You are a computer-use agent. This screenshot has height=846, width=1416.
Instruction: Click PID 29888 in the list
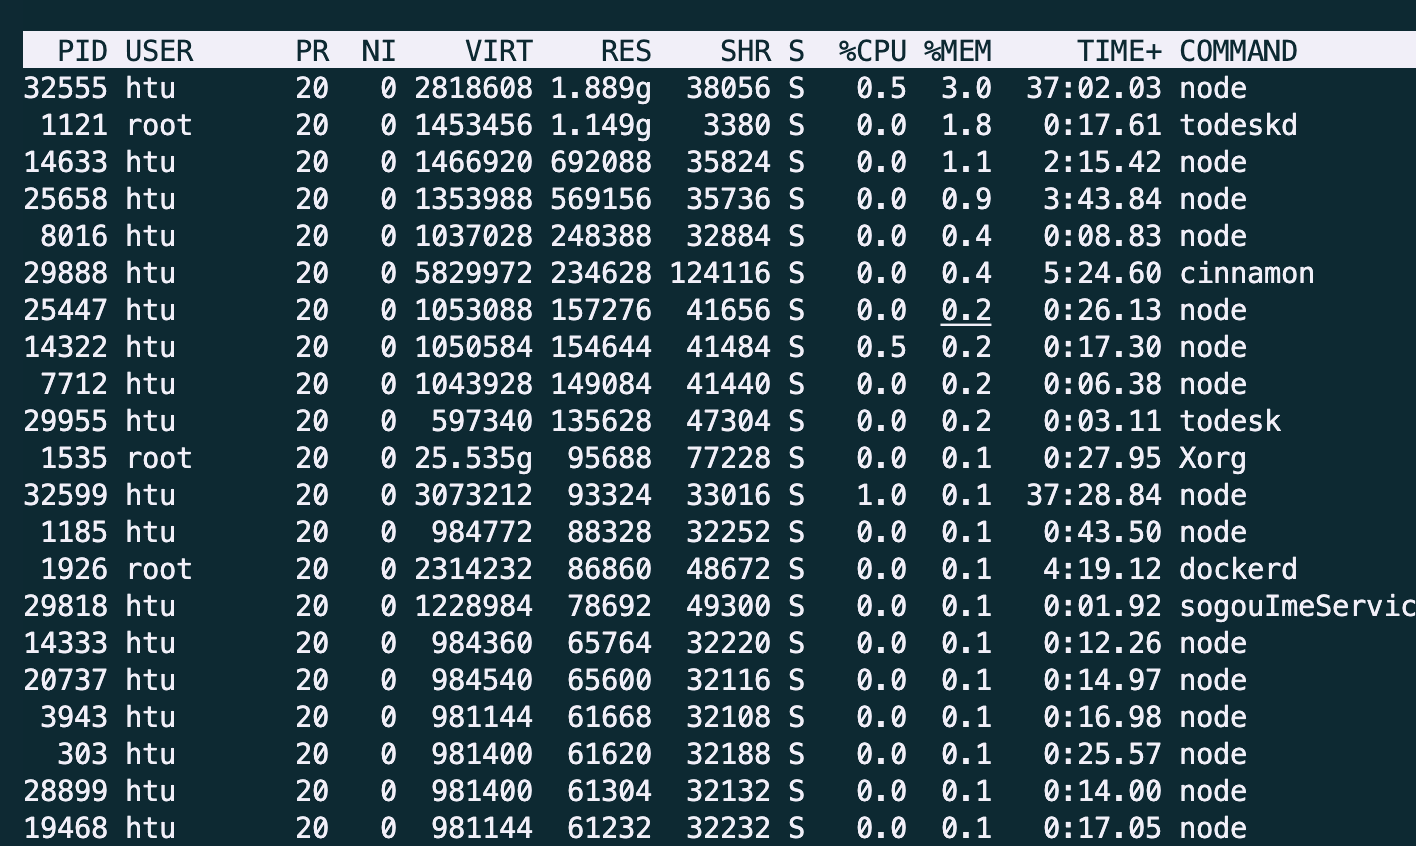tap(65, 273)
